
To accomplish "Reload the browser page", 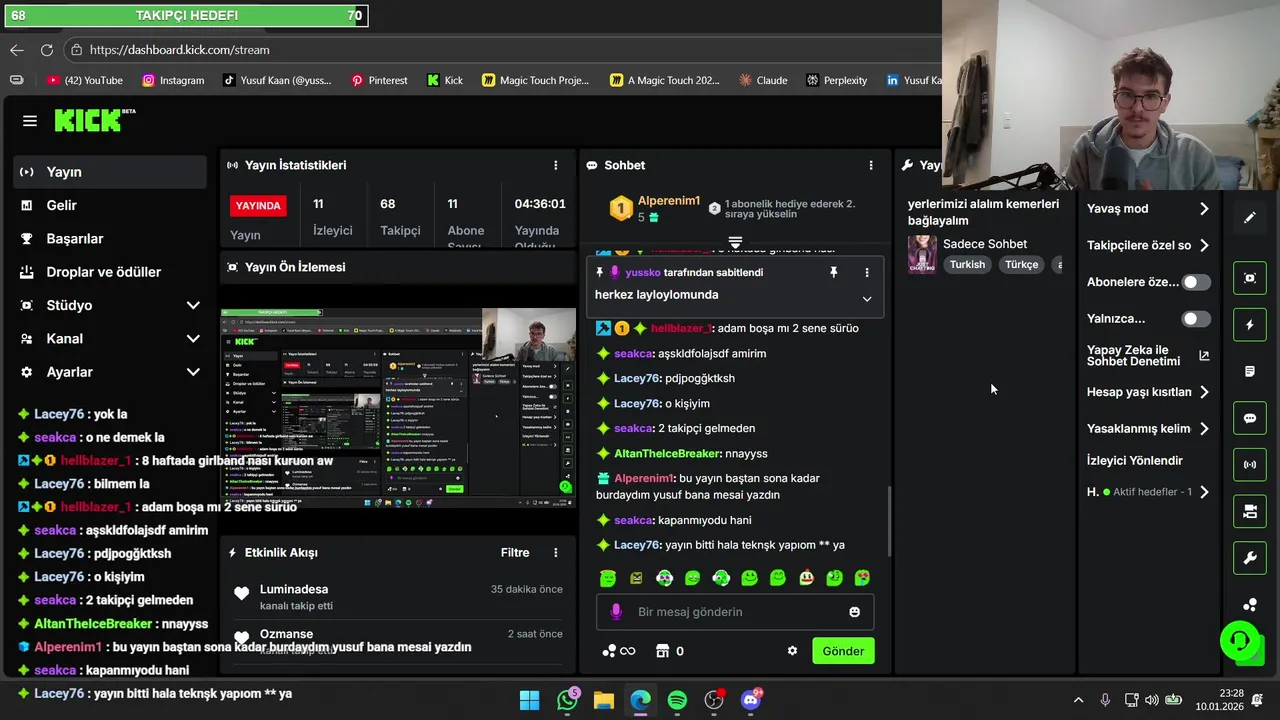I will coord(47,50).
